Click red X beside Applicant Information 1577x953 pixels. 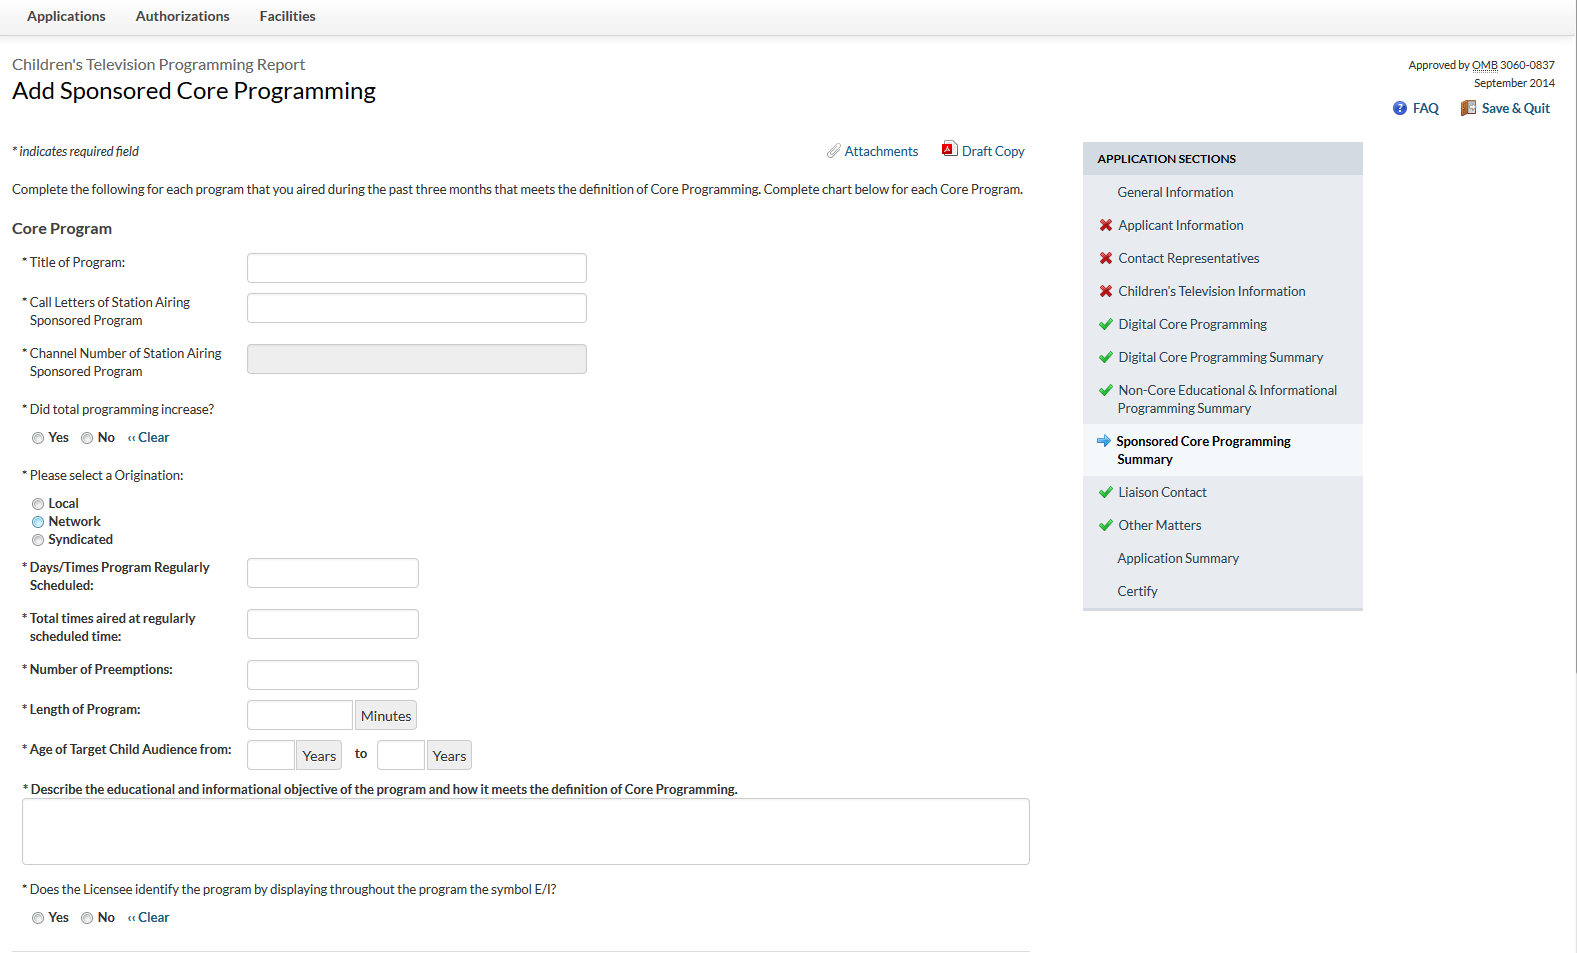click(1106, 225)
